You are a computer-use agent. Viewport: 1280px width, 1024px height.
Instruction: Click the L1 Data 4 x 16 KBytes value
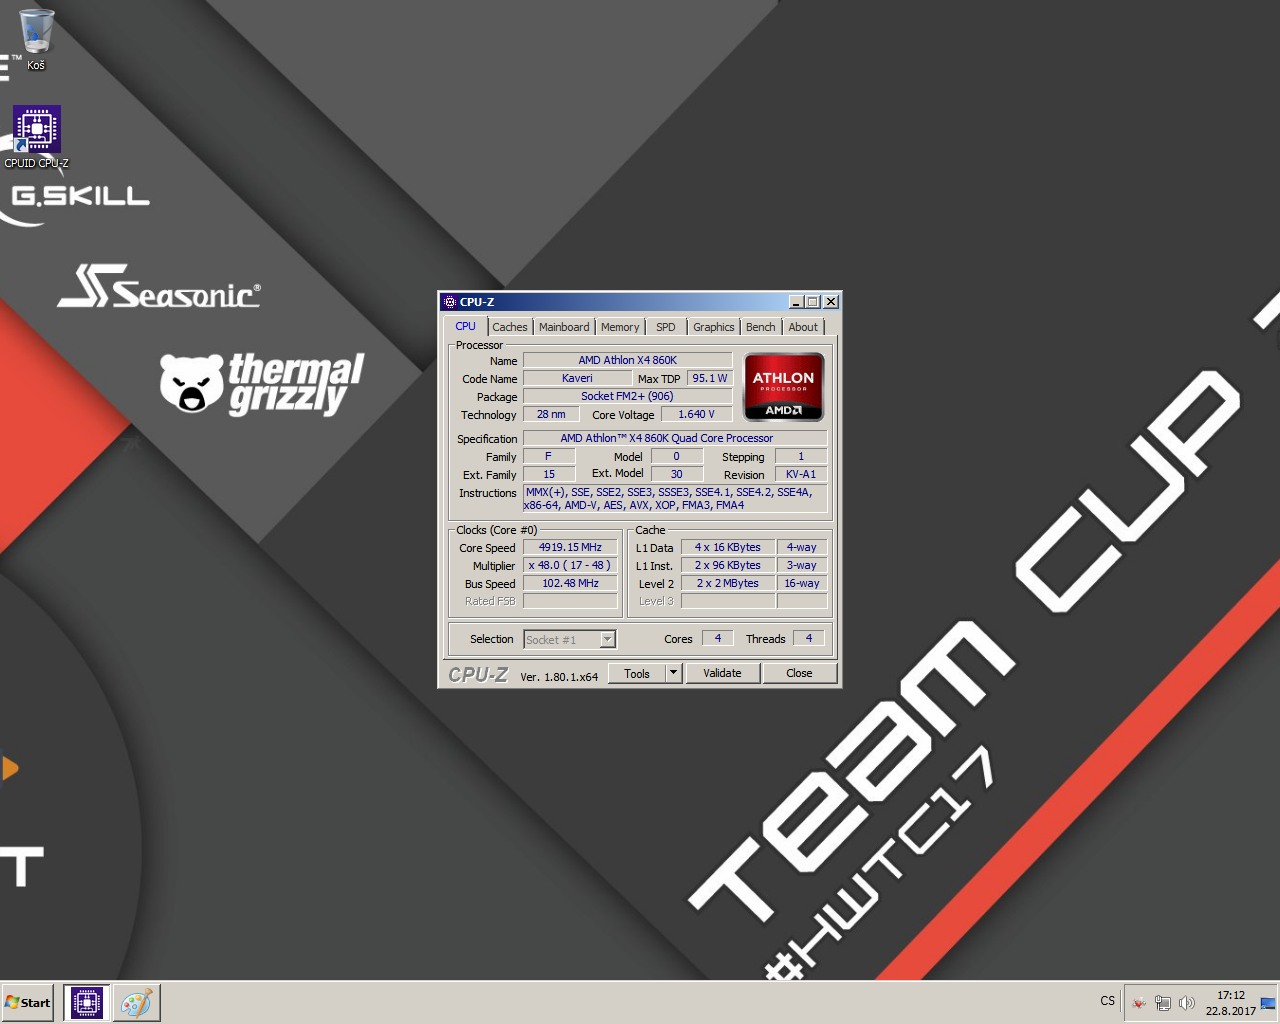(728, 547)
